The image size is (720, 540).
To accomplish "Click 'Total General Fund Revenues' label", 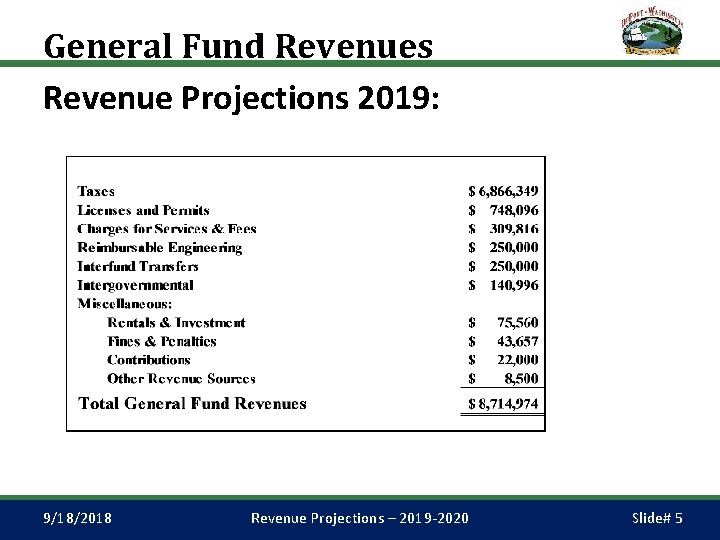I will [x=192, y=404].
